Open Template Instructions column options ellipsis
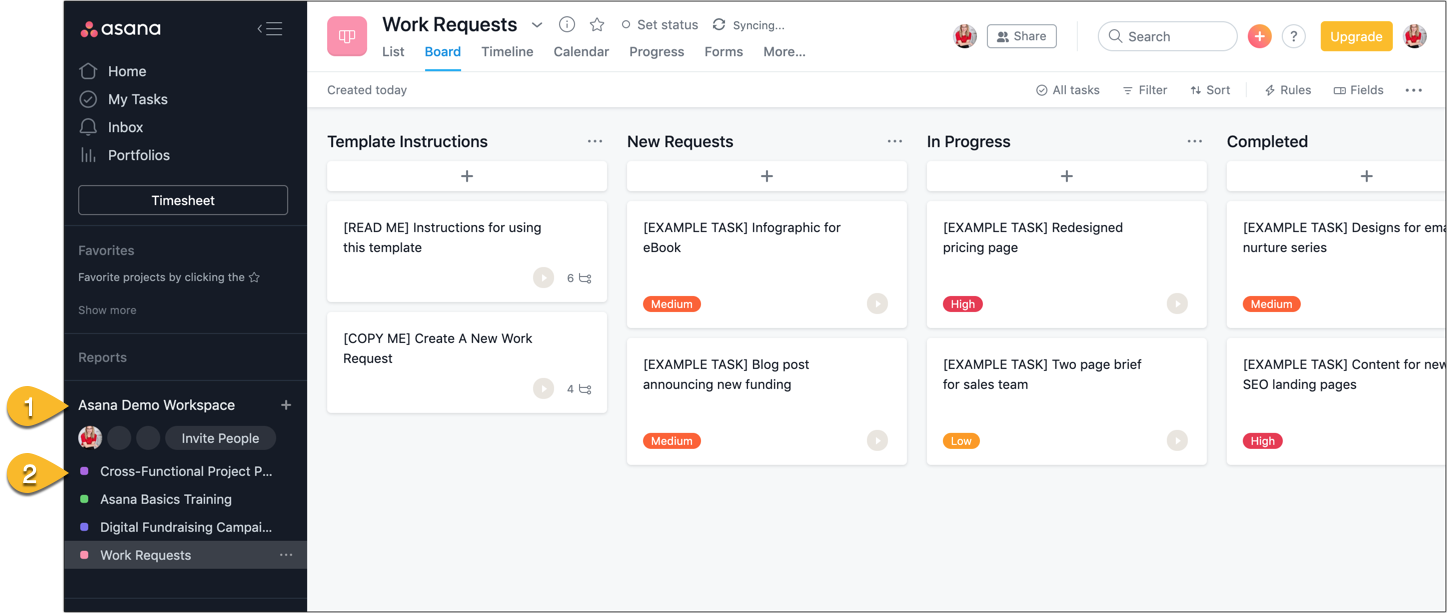Screen dimensions: 1447x613 [x=595, y=142]
